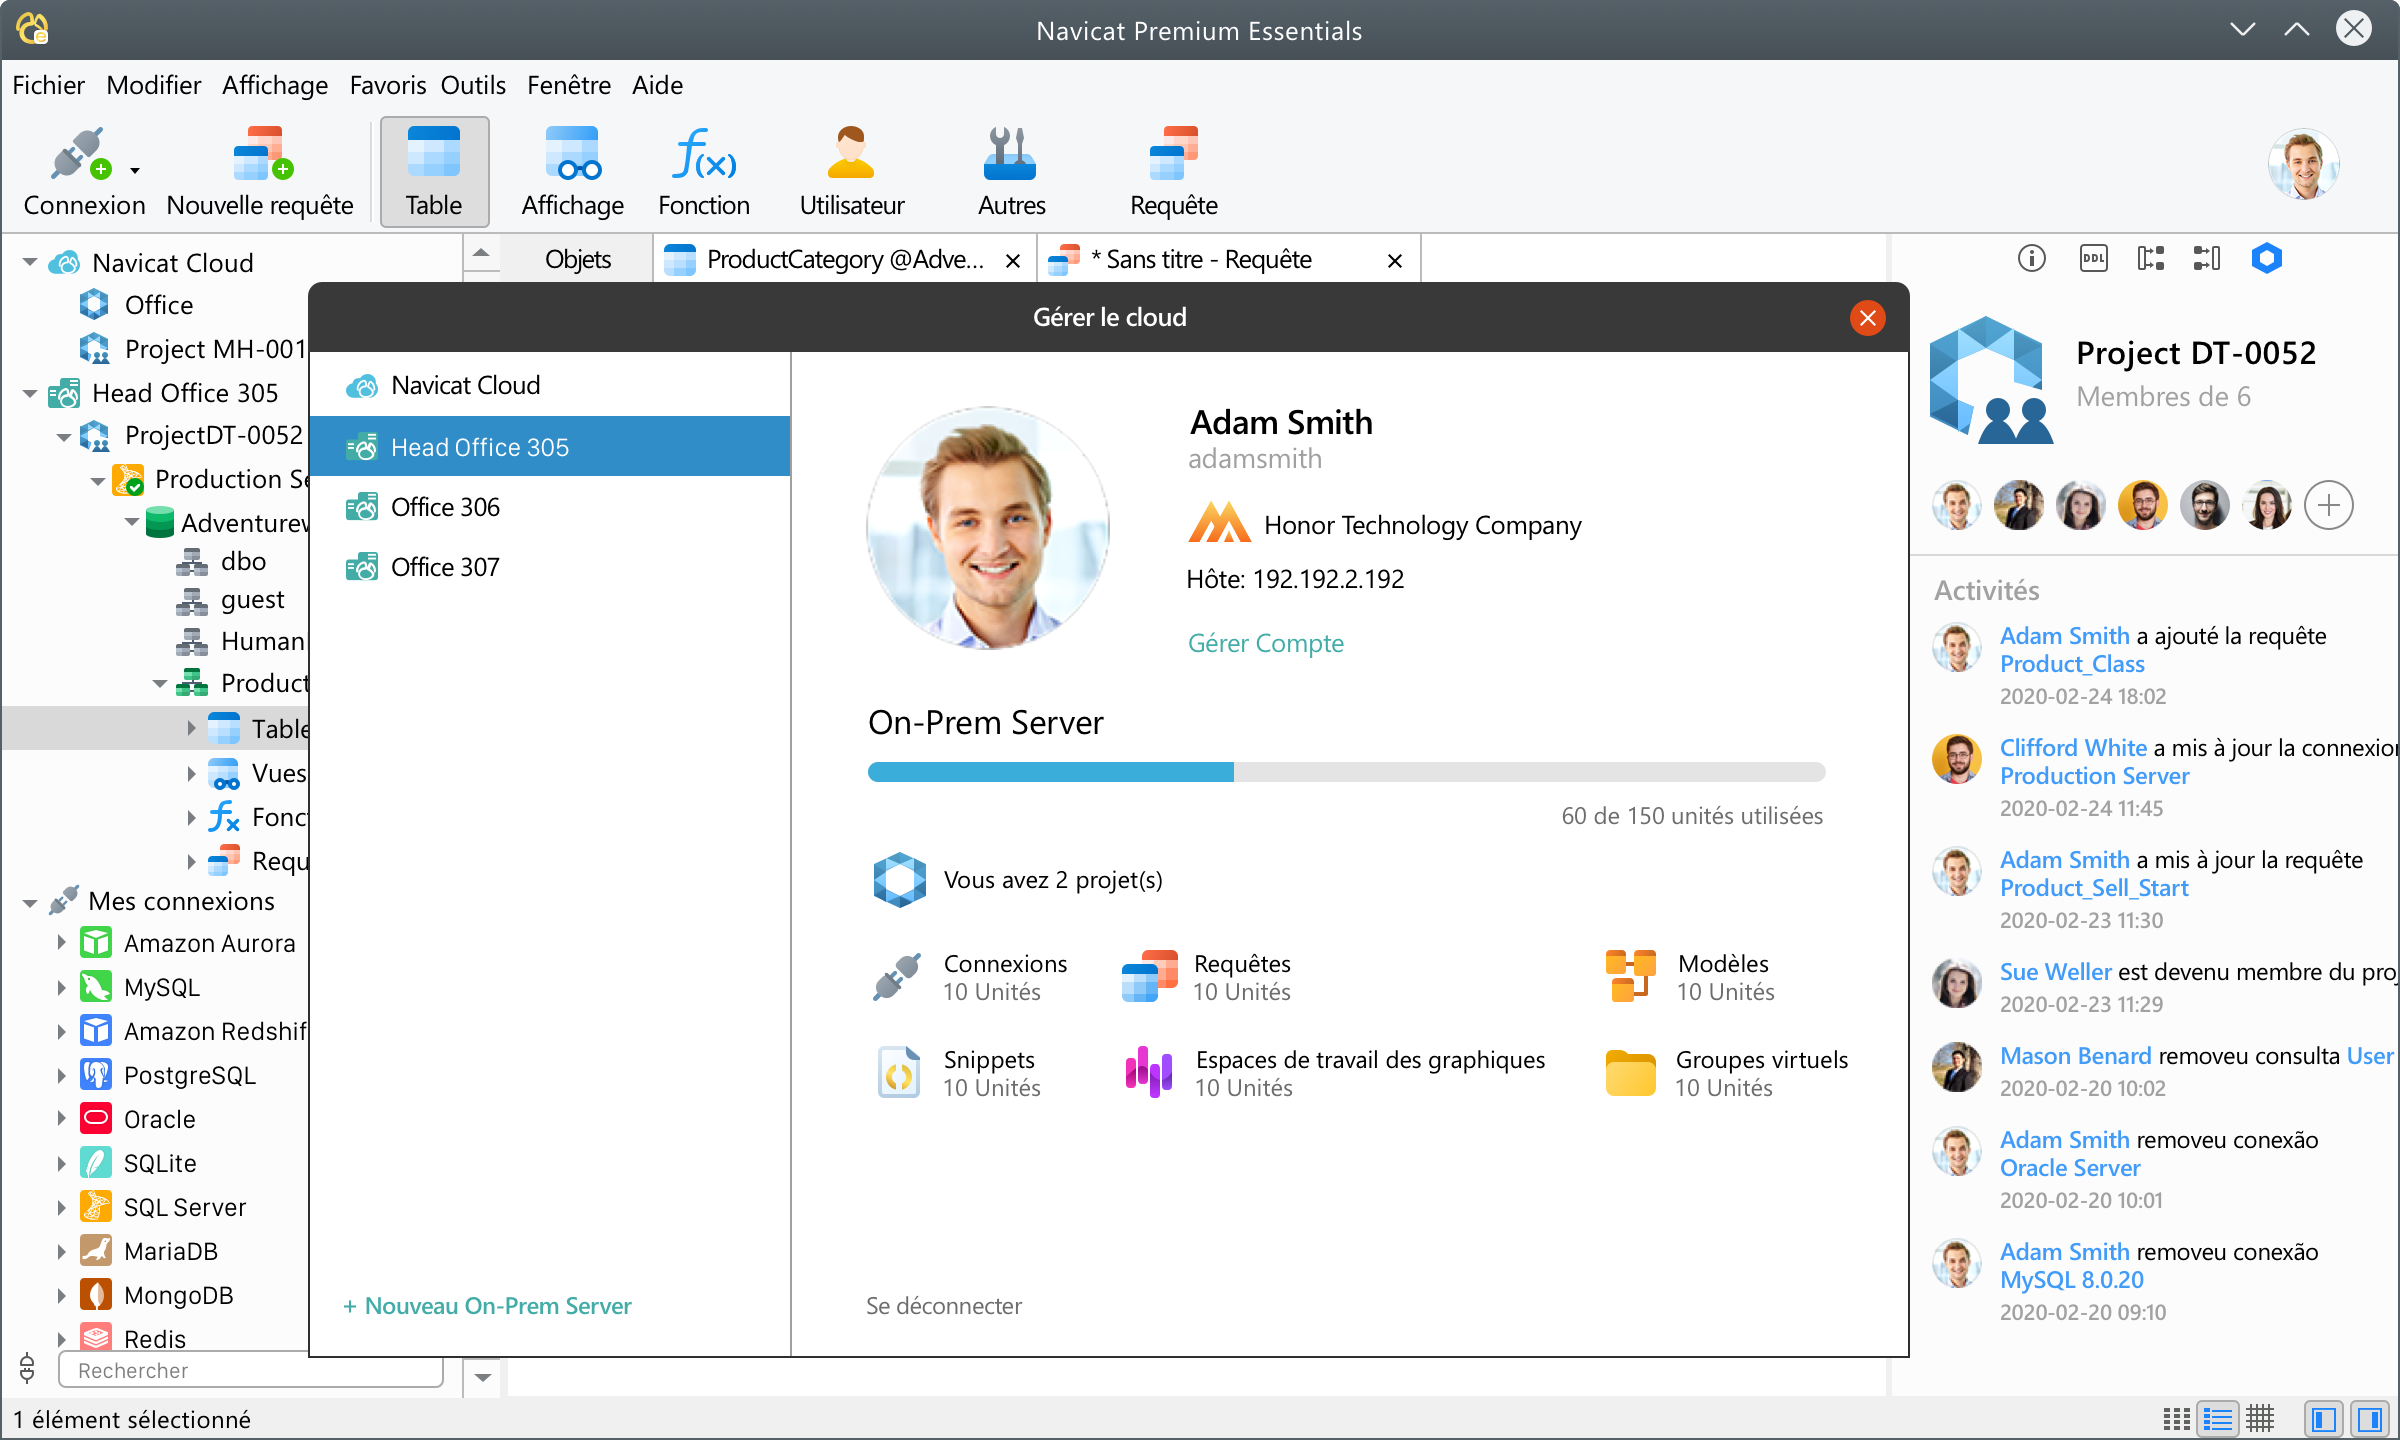Click the Requêtes units icon
This screenshot has height=1440, width=2400.
(x=1149, y=976)
